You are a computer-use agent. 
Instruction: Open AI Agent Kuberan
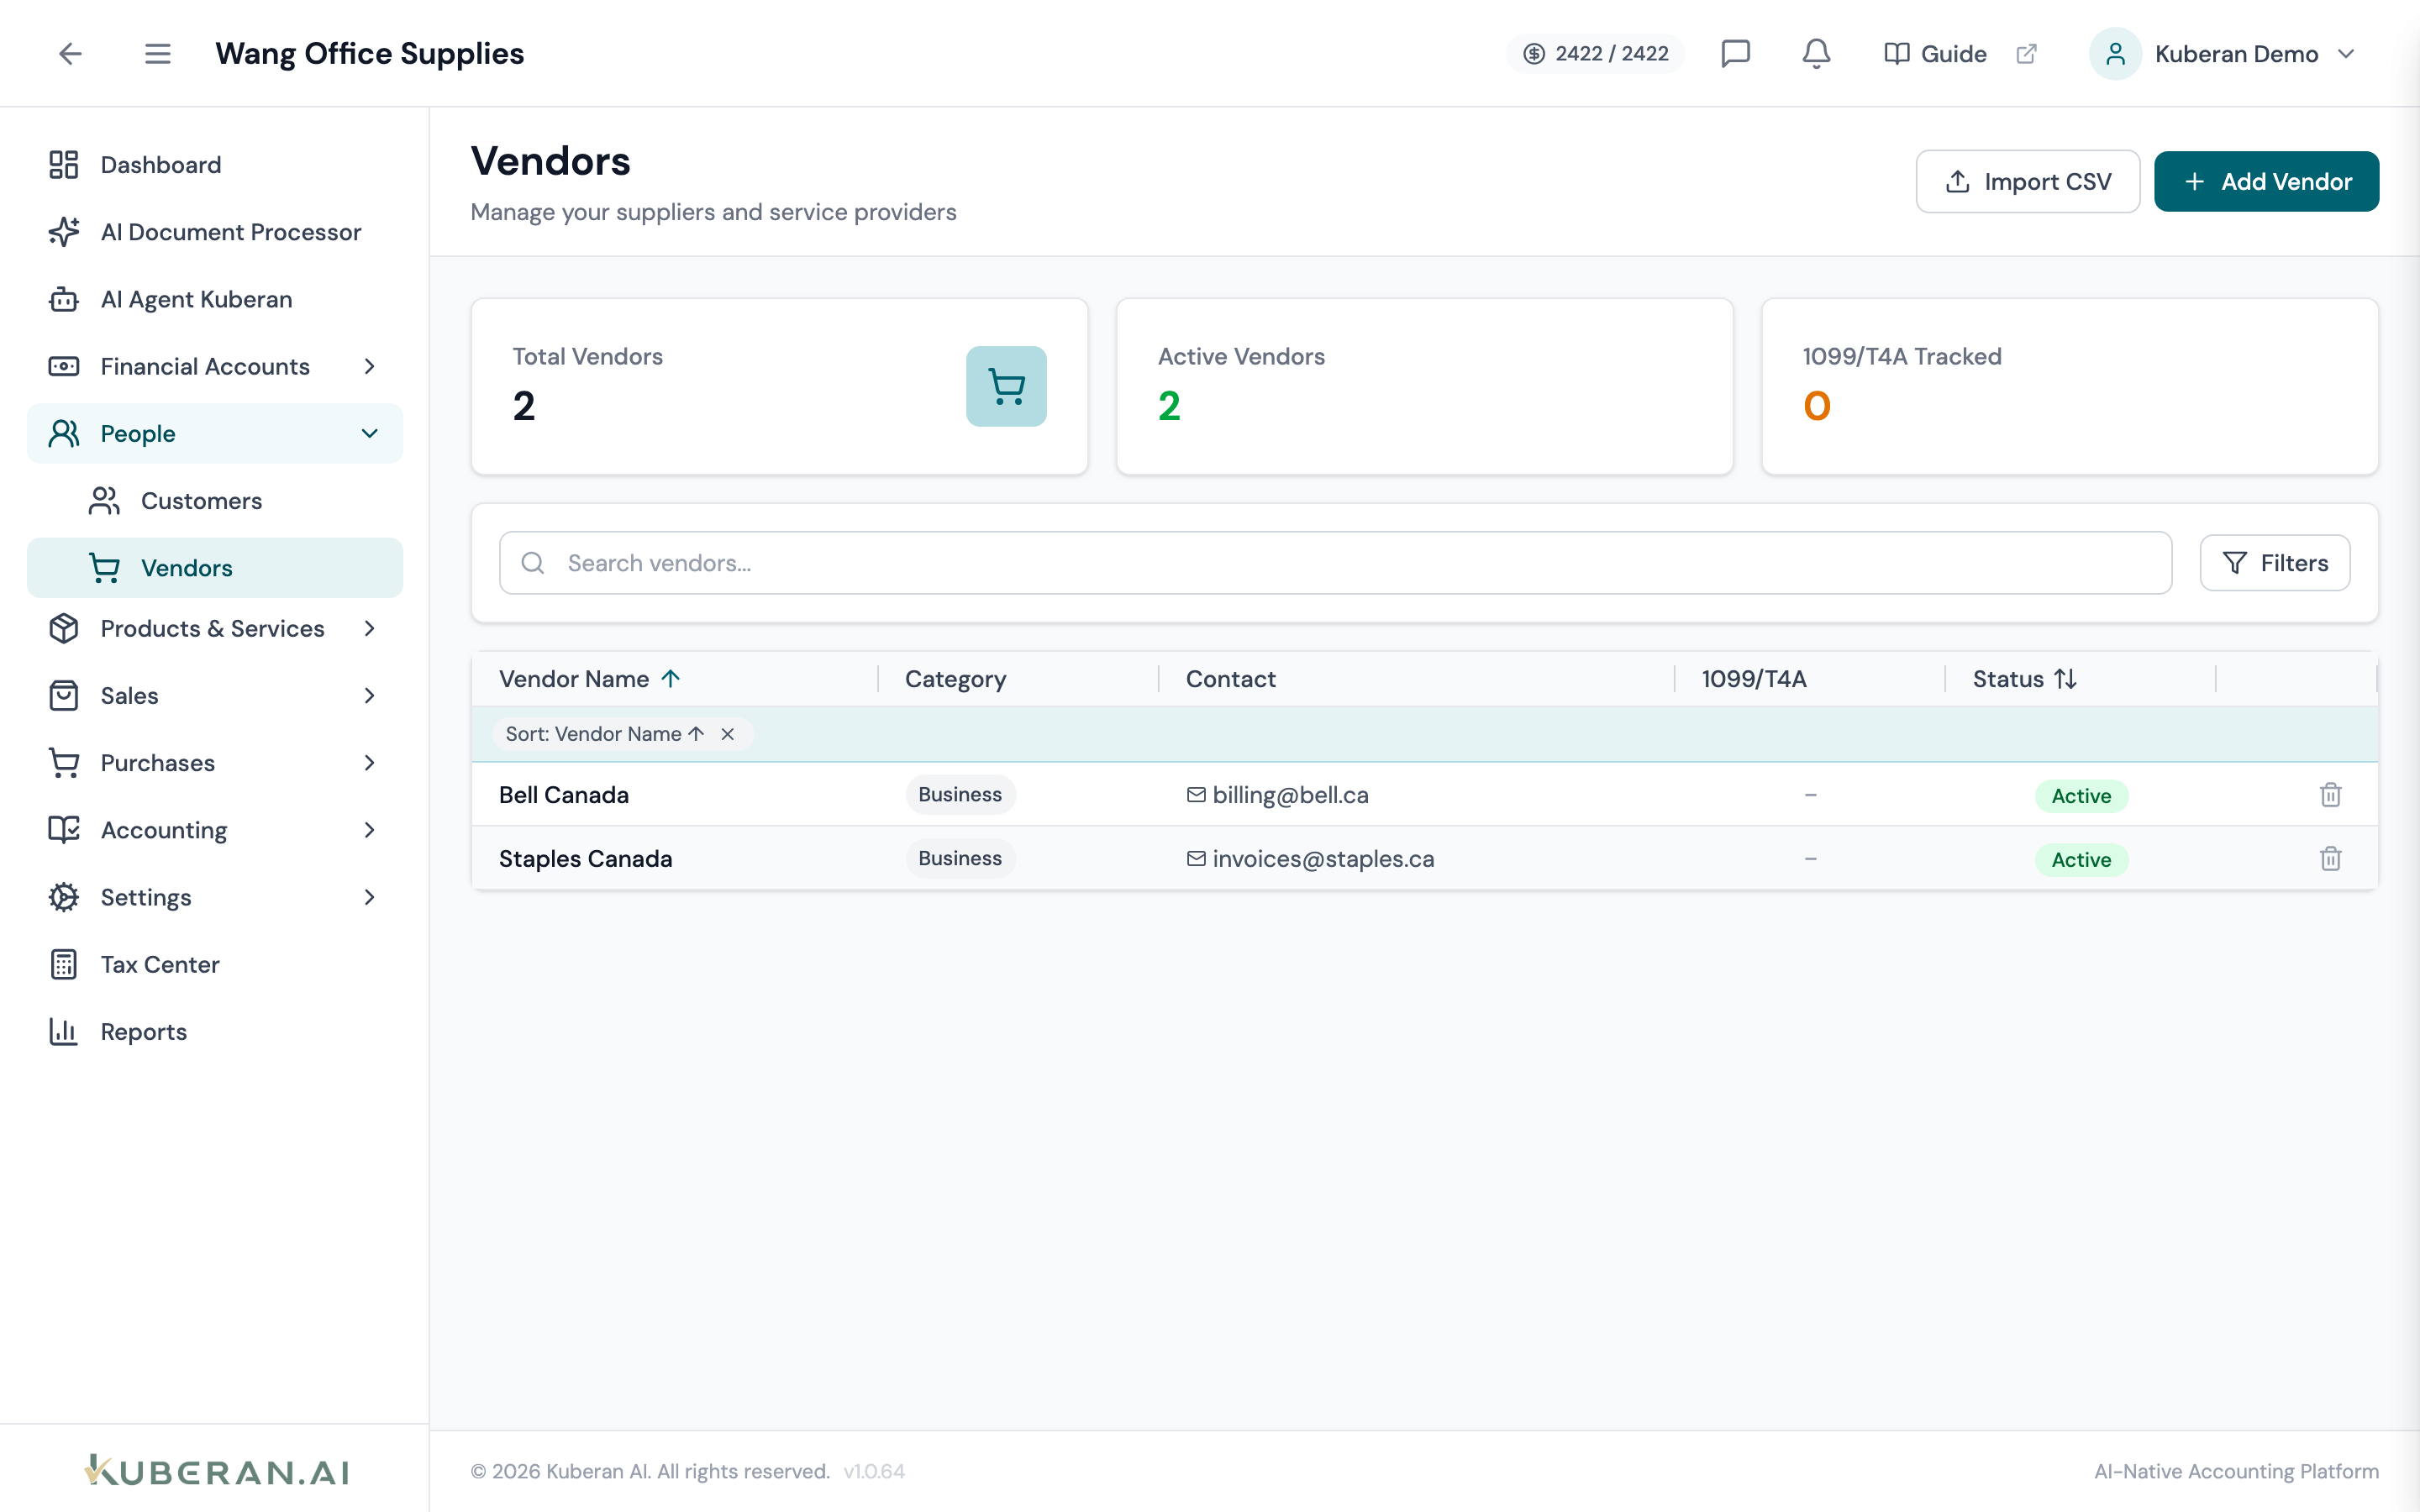coord(215,299)
